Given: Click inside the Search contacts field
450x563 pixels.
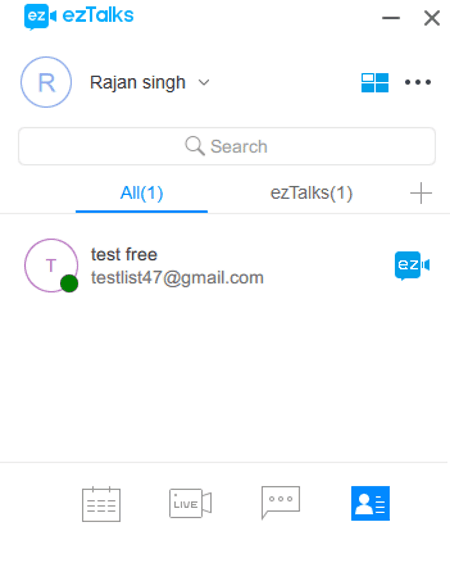Looking at the screenshot, I should tap(227, 146).
